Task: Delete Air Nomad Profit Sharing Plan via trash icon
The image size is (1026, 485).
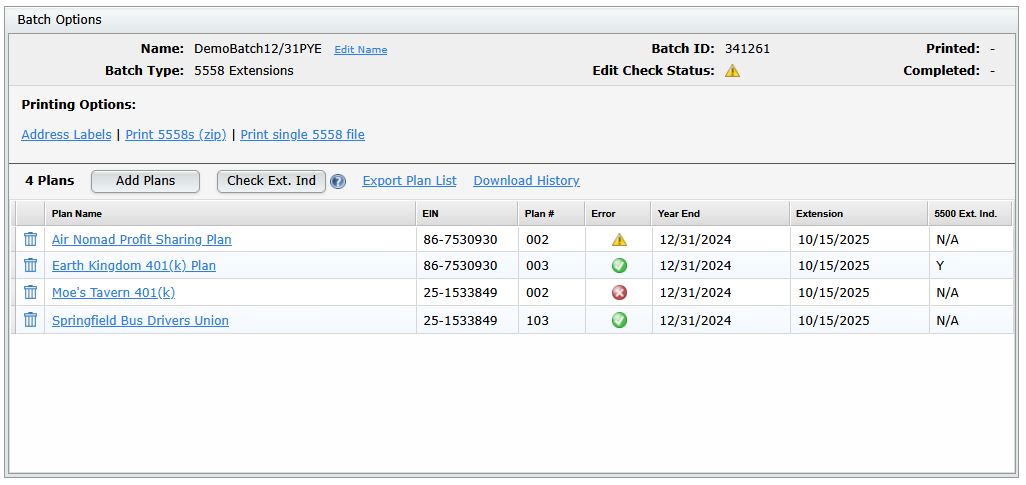Action: 30,239
